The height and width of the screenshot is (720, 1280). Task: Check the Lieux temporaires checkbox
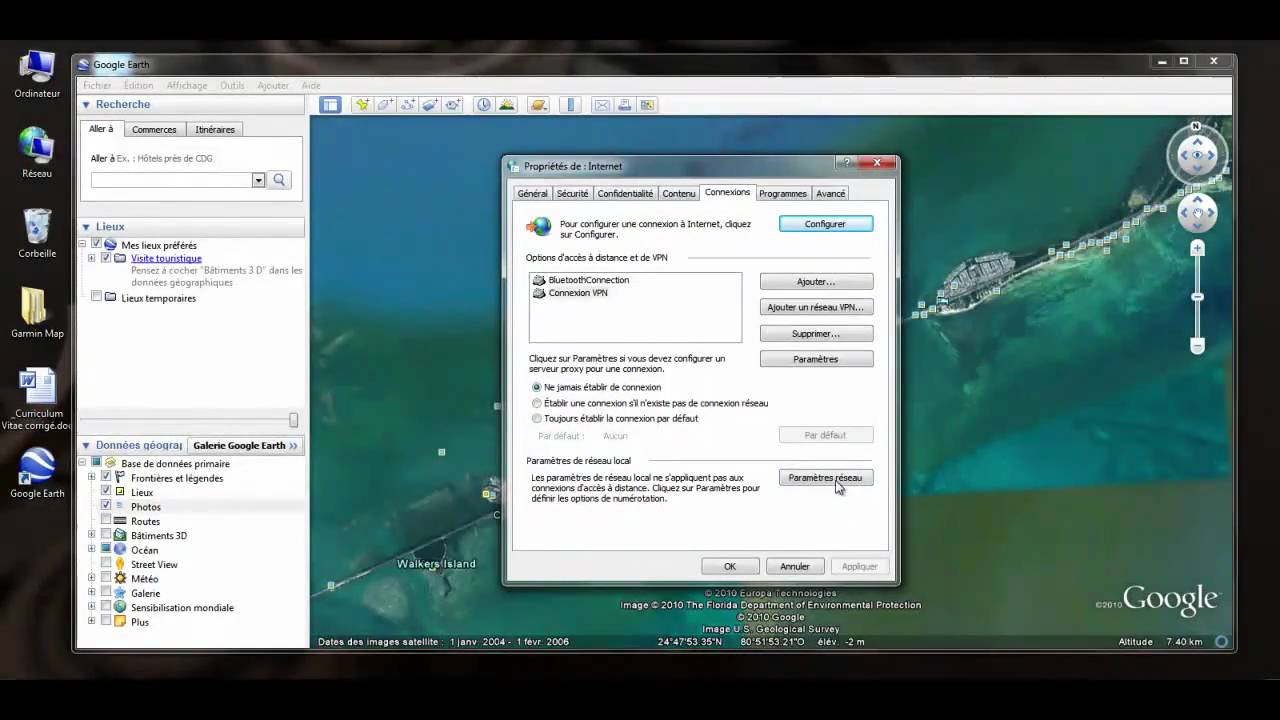[96, 297]
